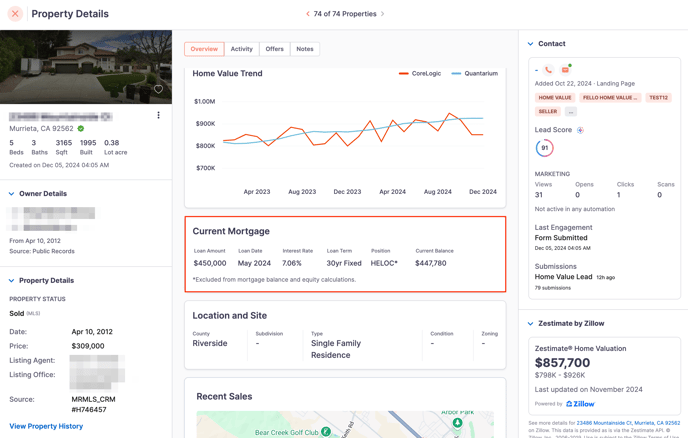Click the Zillow logo
The image size is (688, 438).
580,404
